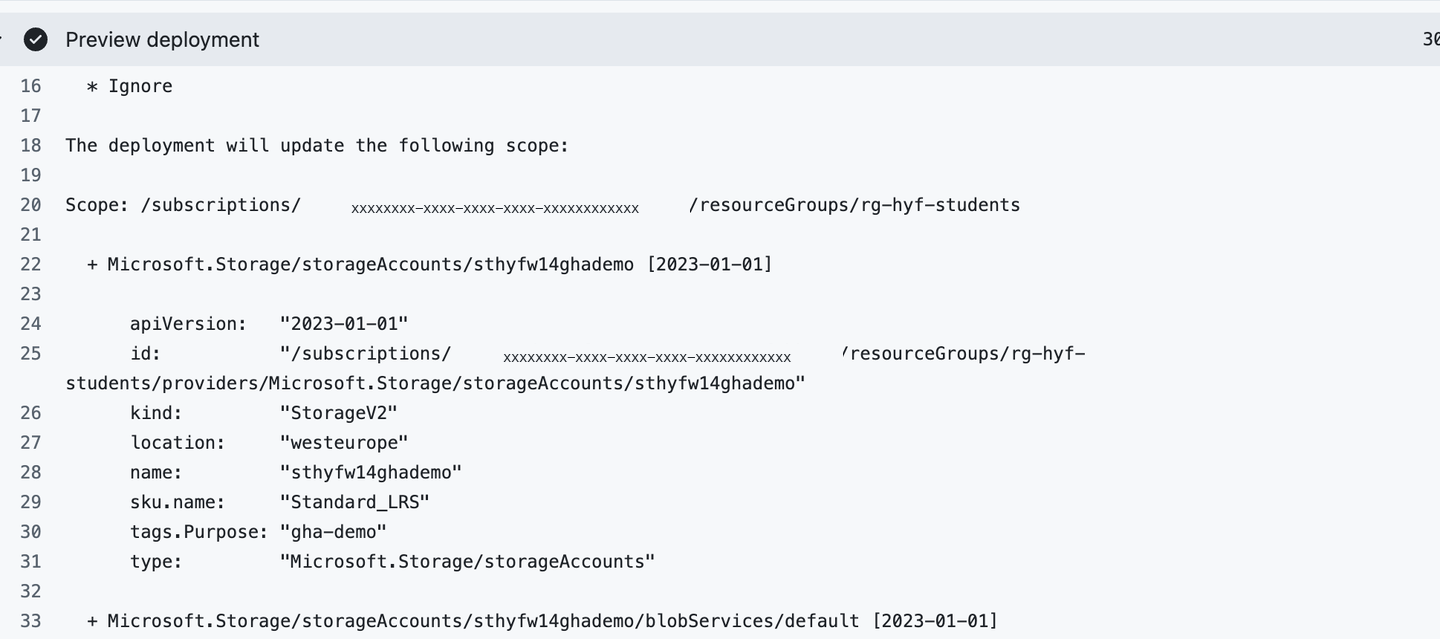This screenshot has height=639, width=1440.
Task: Click the storageAccounts/sthyfw14ghademo resource line
Action: click(x=430, y=264)
